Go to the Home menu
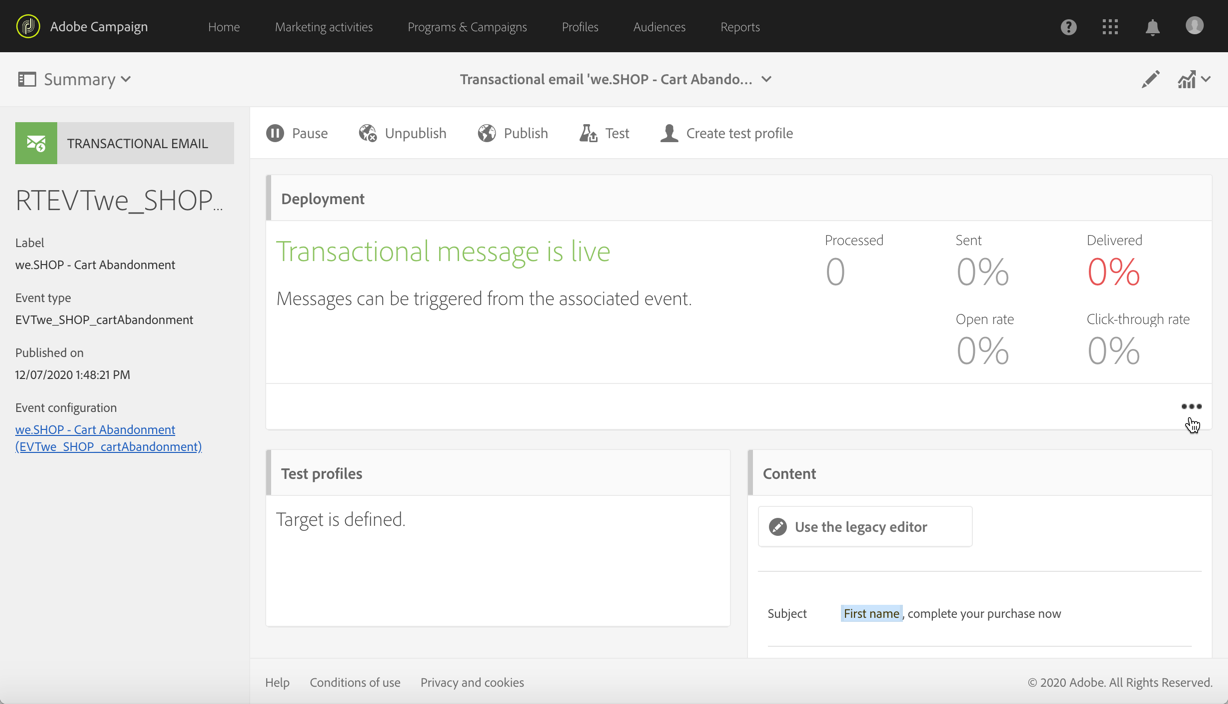The image size is (1228, 704). tap(224, 27)
